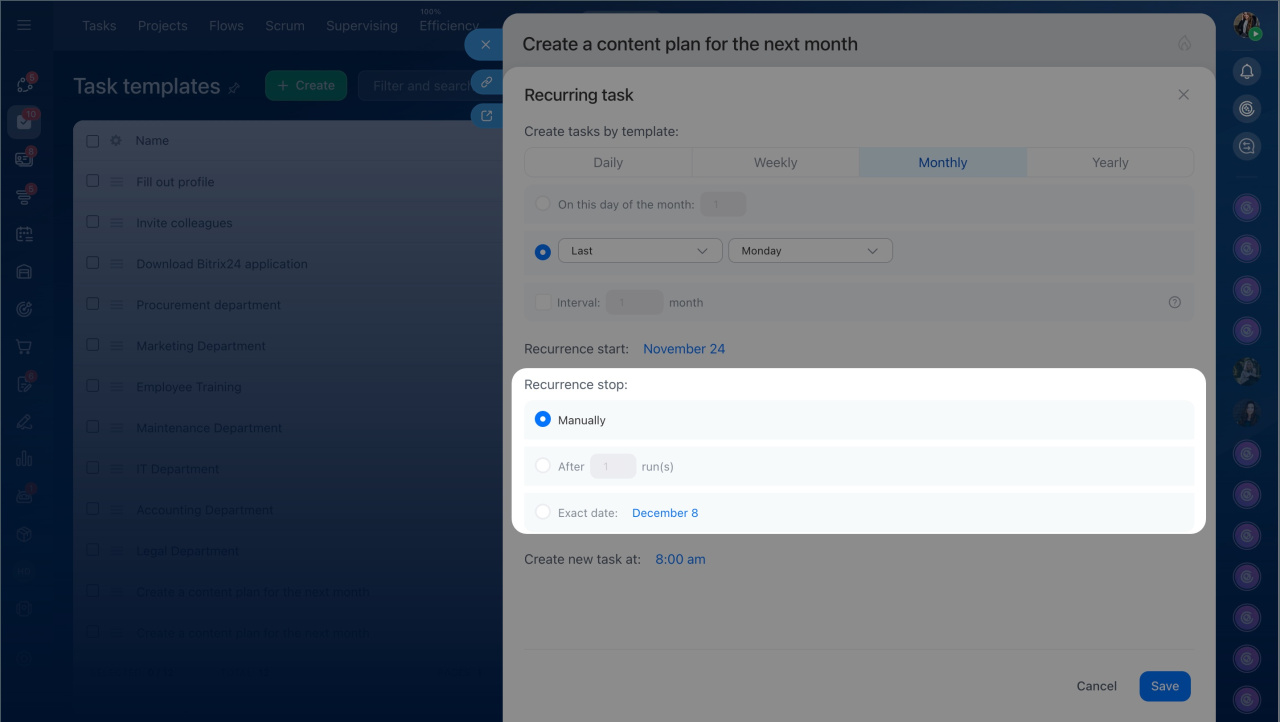Expand the Last ordinal dropdown
This screenshot has width=1280, height=722.
(x=640, y=251)
